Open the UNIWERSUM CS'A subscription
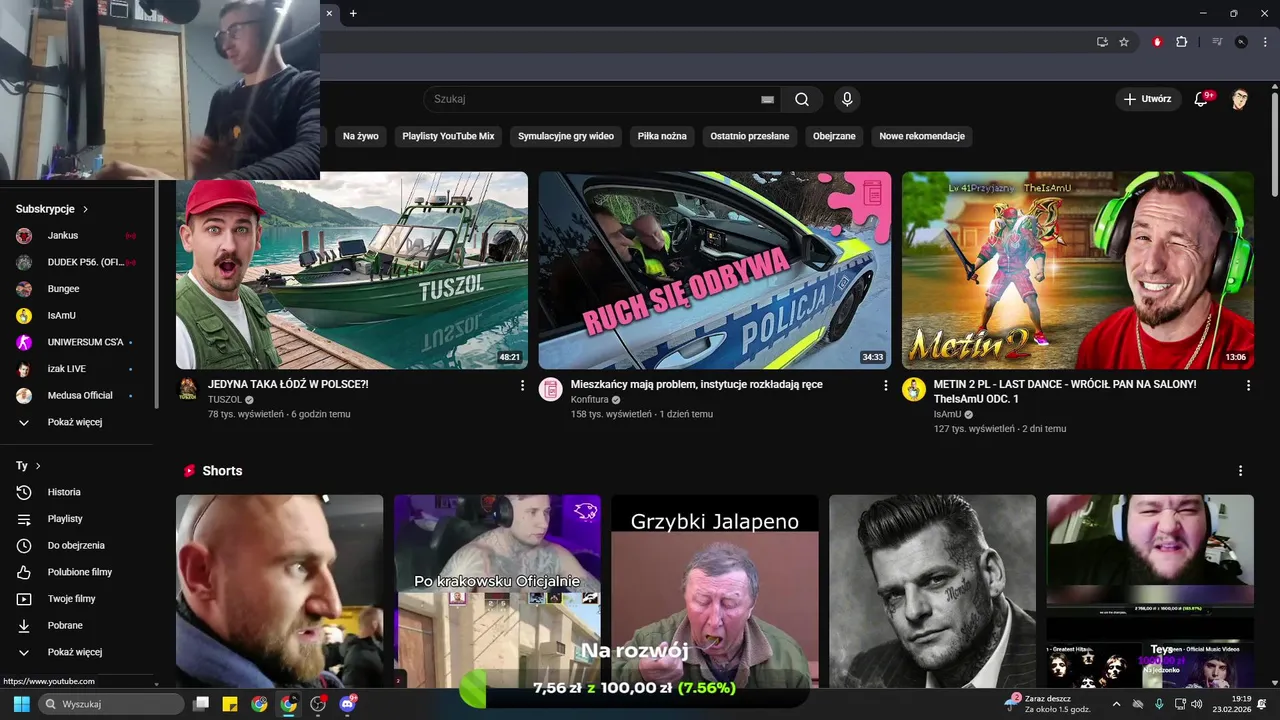 (76, 342)
